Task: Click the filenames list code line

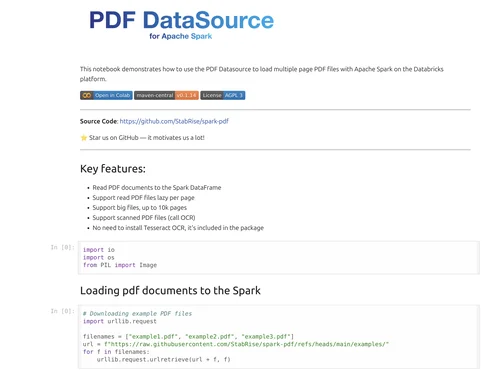Action: (188, 337)
